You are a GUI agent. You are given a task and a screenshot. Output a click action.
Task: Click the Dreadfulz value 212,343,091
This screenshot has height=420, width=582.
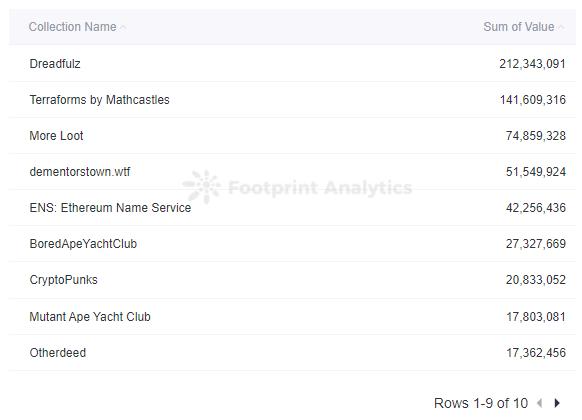[x=532, y=64]
